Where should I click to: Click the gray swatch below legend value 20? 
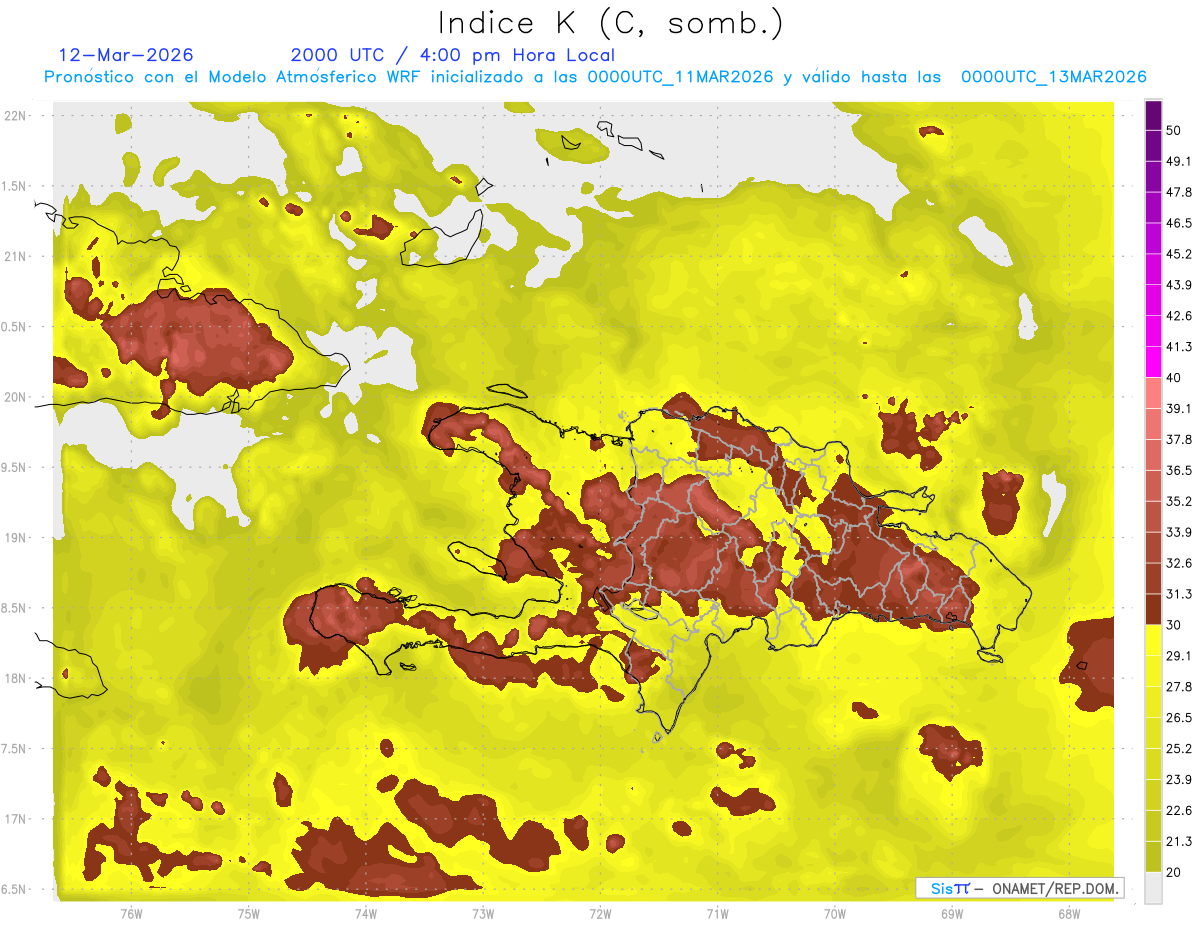coord(1153,888)
